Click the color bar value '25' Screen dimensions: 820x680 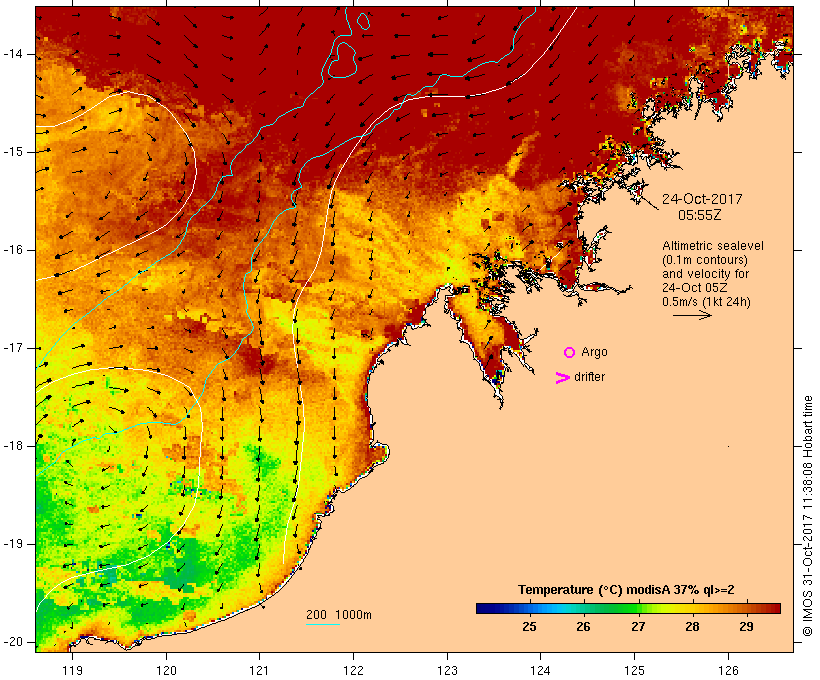coord(529,626)
